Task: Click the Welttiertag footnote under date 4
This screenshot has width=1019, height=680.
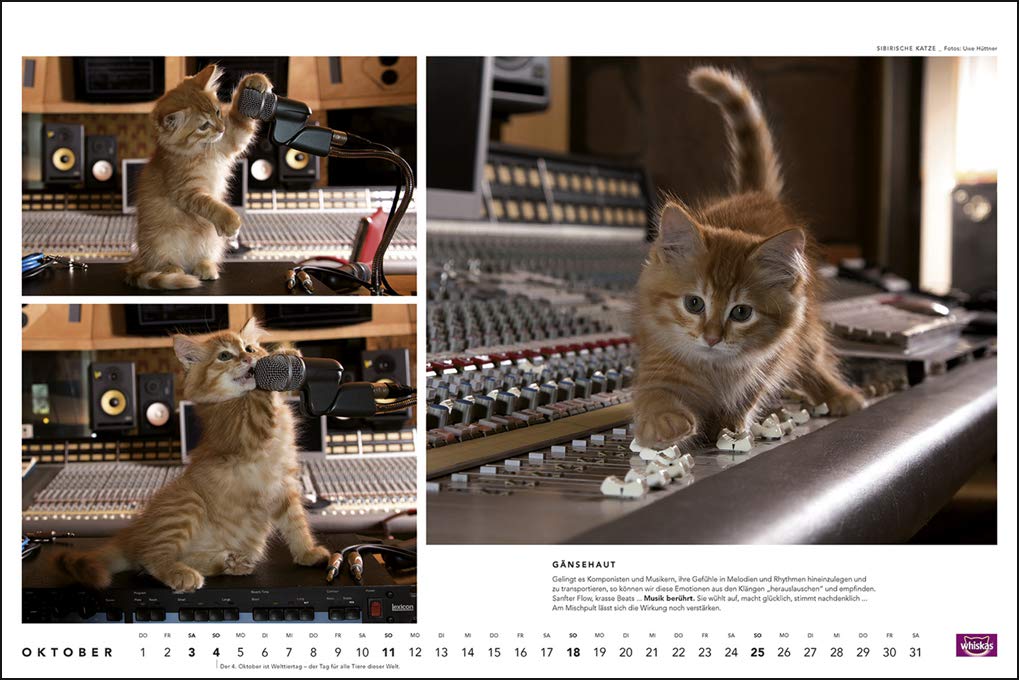Action: coord(310,666)
